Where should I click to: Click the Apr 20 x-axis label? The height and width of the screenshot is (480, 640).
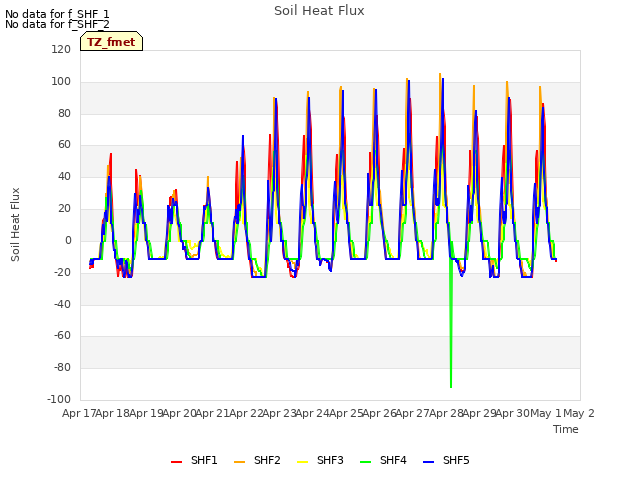coord(179,413)
